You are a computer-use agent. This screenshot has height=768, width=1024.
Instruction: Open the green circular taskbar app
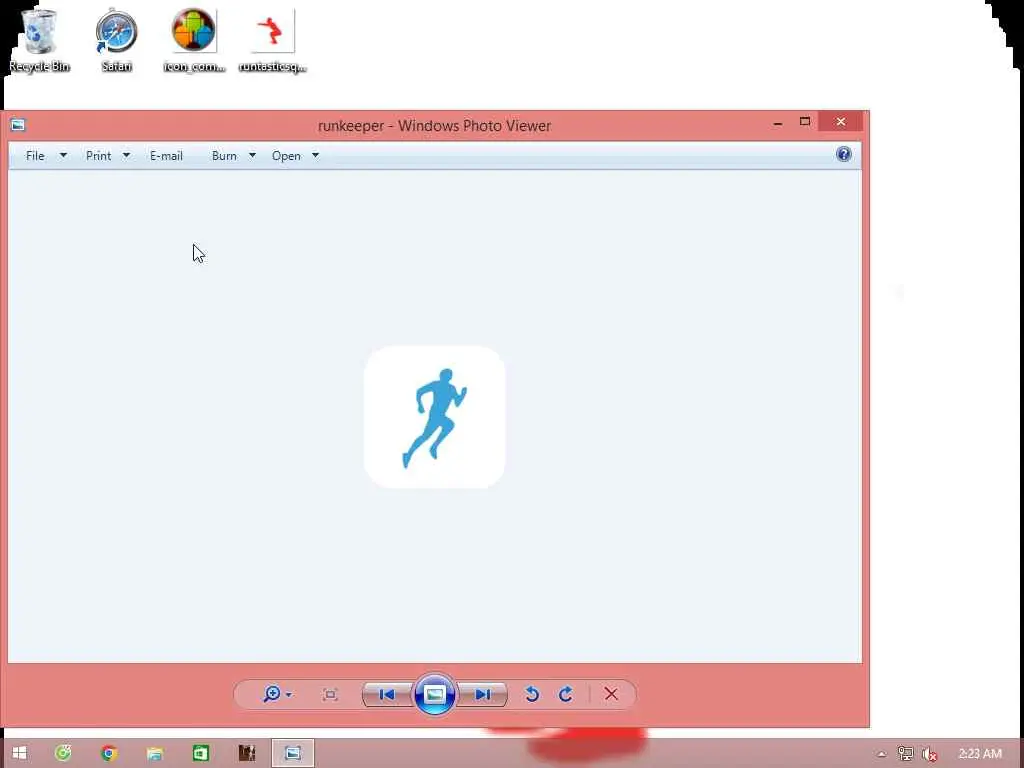click(x=63, y=753)
